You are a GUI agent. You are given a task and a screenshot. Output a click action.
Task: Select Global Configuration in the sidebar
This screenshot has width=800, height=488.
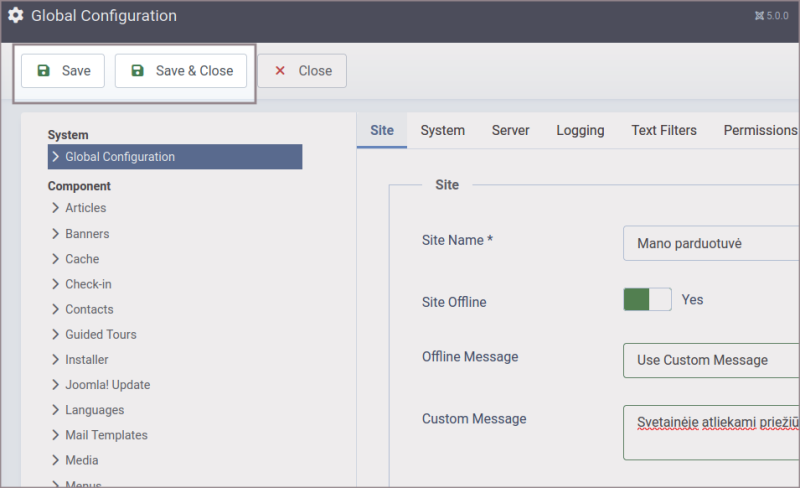coord(175,157)
